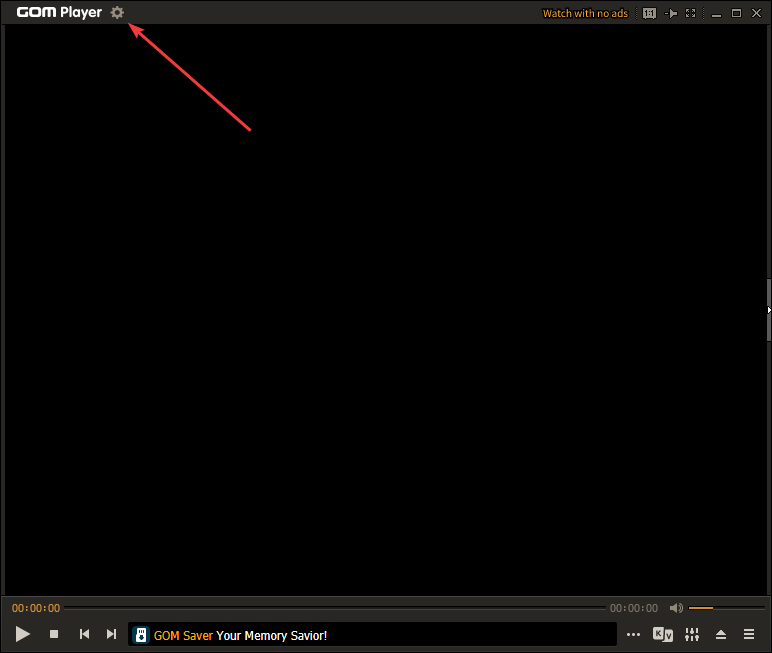
Task: Click the total duration display on right
Action: 634,608
